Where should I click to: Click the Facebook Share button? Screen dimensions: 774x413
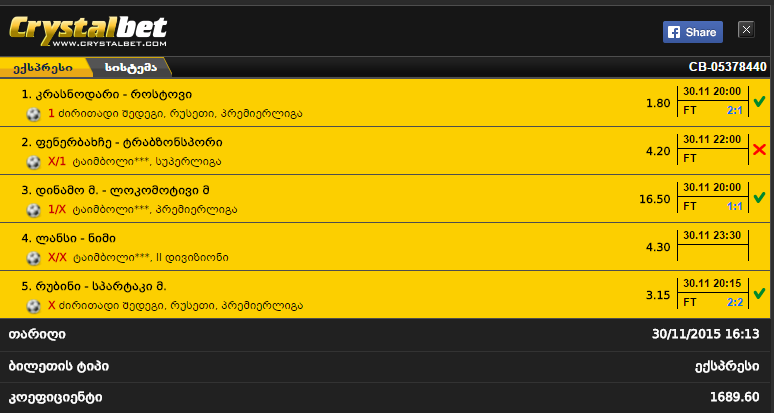click(x=693, y=32)
